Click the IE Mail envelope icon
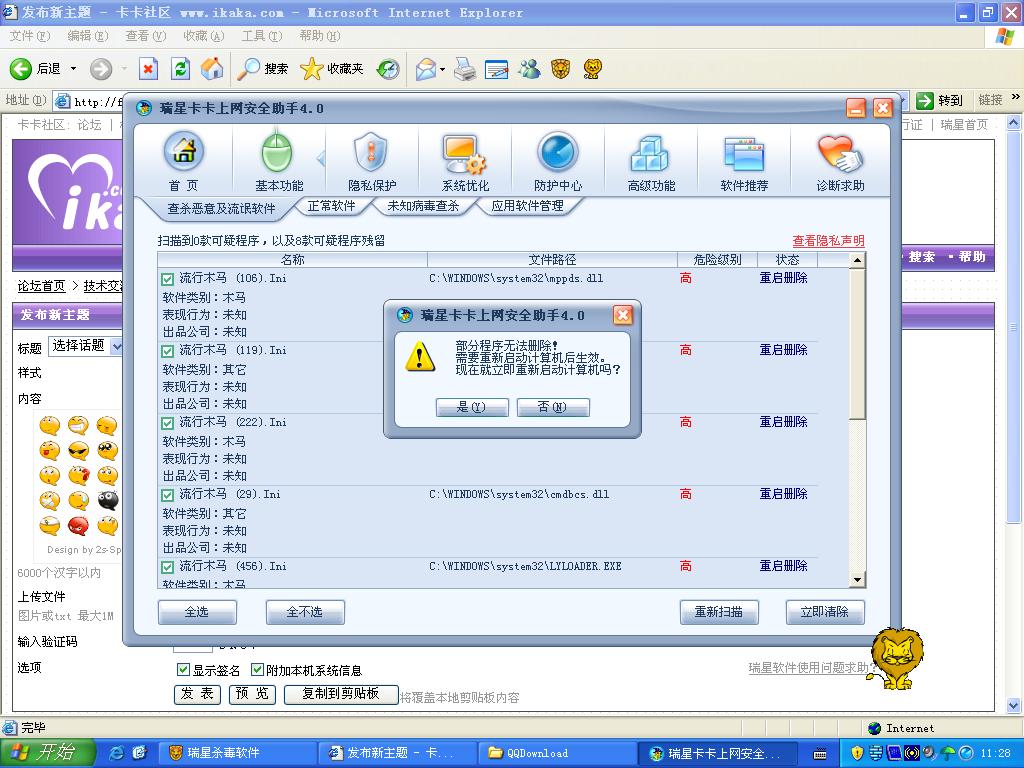The width and height of the screenshot is (1024, 768). (426, 69)
